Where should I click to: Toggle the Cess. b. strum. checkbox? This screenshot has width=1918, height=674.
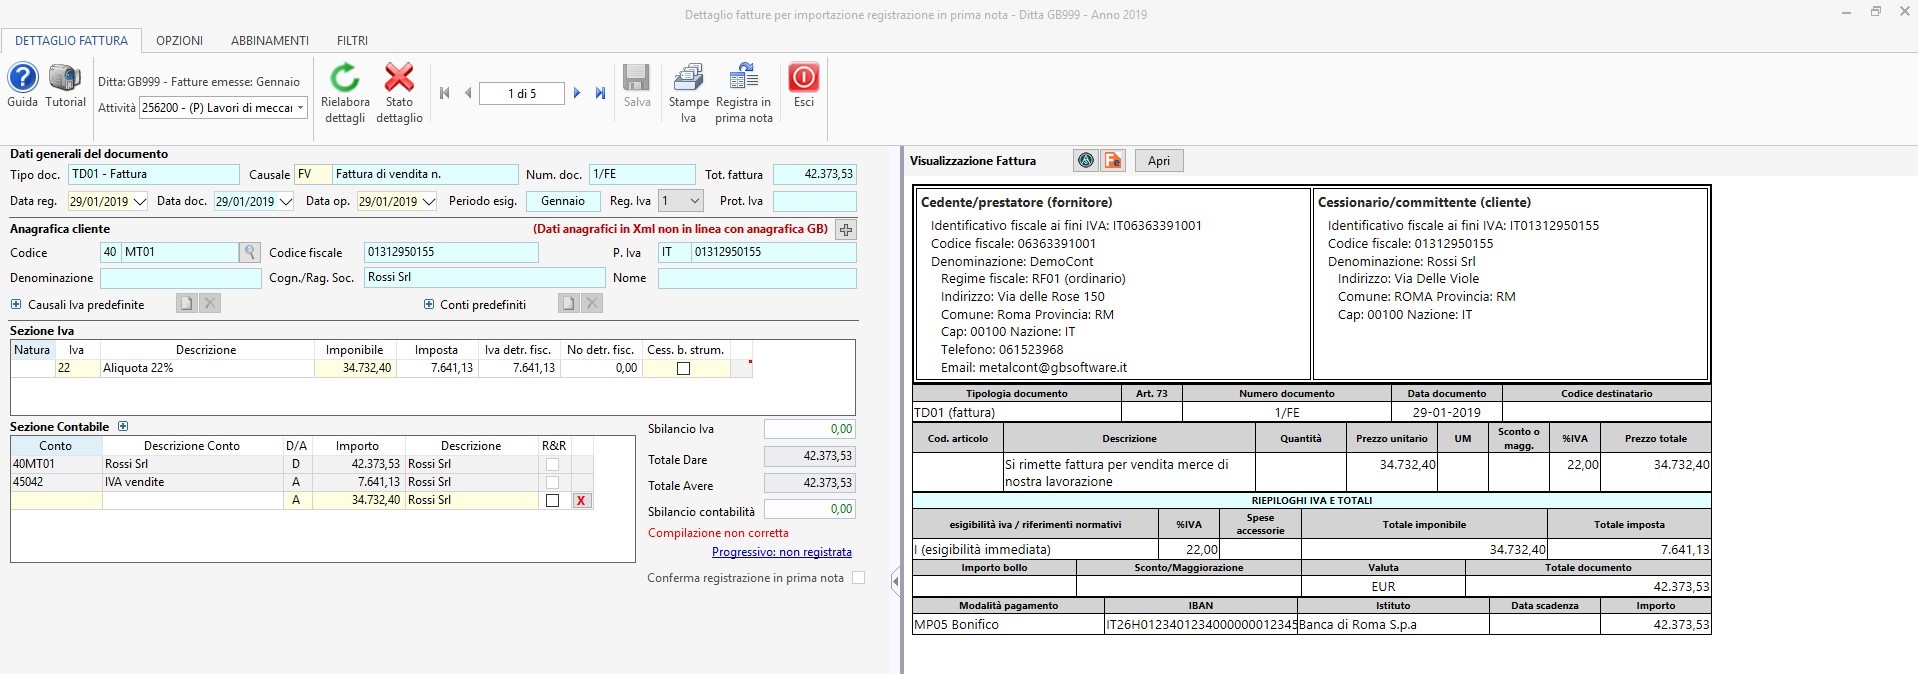point(684,368)
